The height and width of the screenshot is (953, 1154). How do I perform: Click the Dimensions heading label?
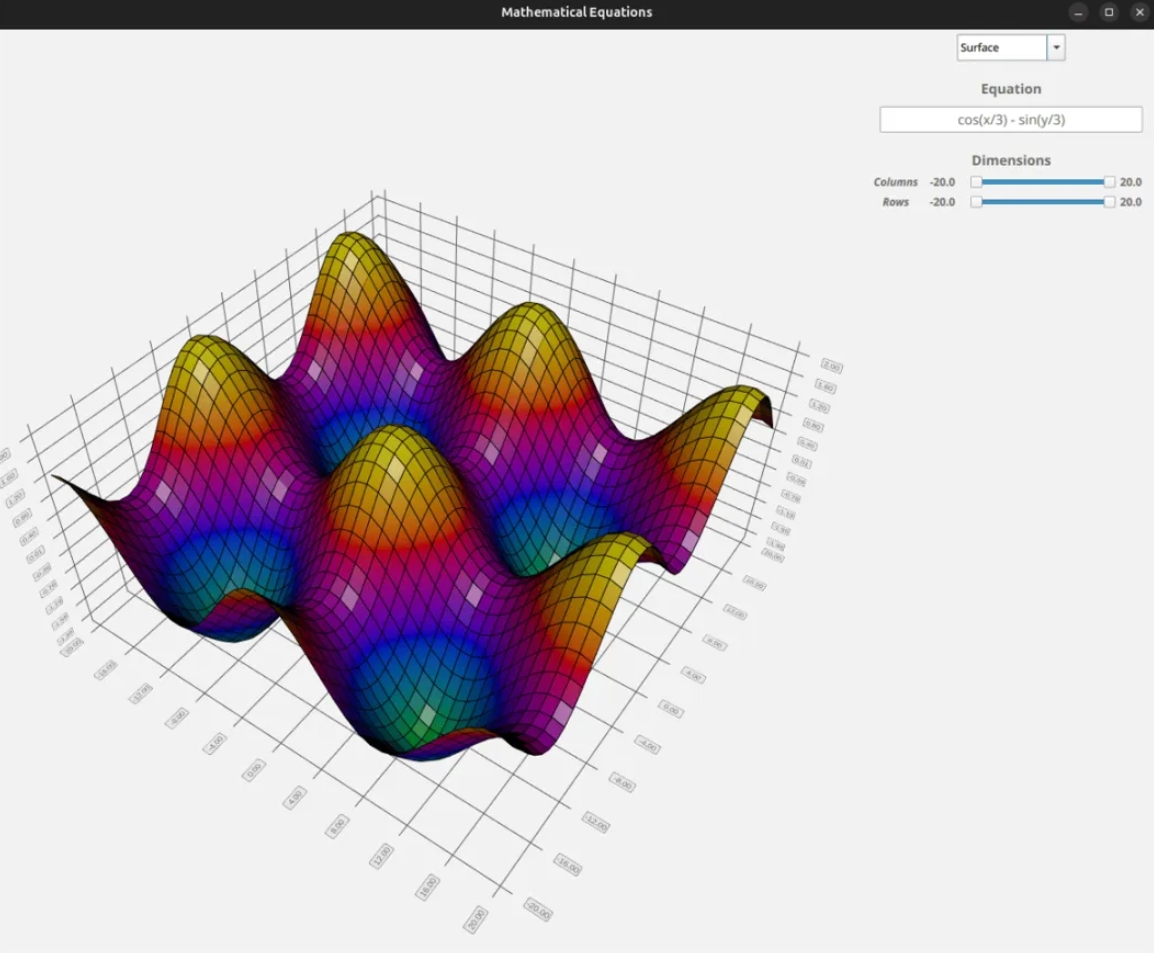[1010, 160]
